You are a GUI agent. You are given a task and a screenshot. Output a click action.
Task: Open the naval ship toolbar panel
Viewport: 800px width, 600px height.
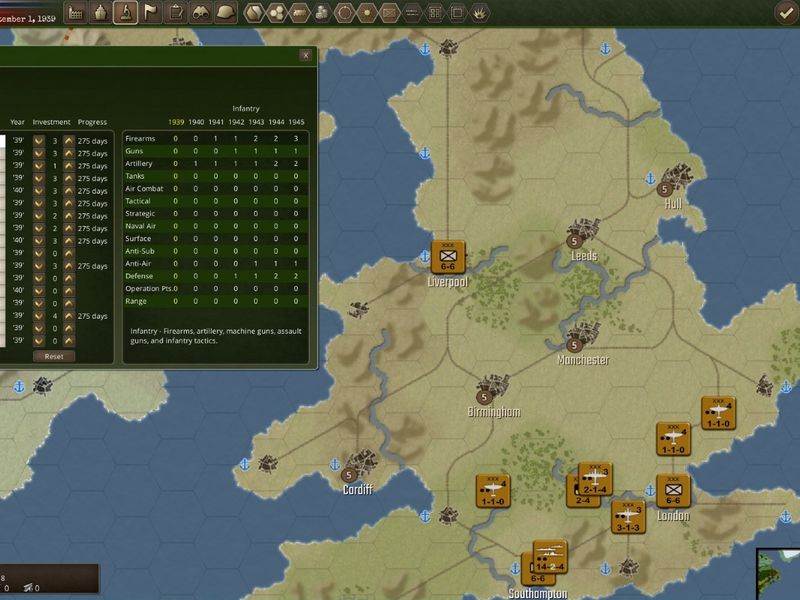pos(101,13)
